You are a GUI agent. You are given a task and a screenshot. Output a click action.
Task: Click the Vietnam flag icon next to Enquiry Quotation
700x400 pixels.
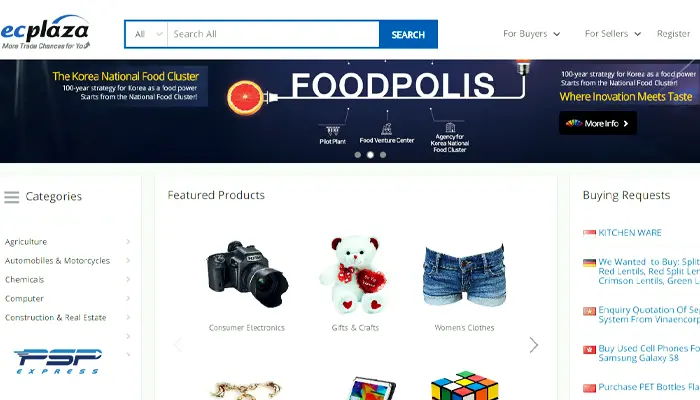[589, 311]
